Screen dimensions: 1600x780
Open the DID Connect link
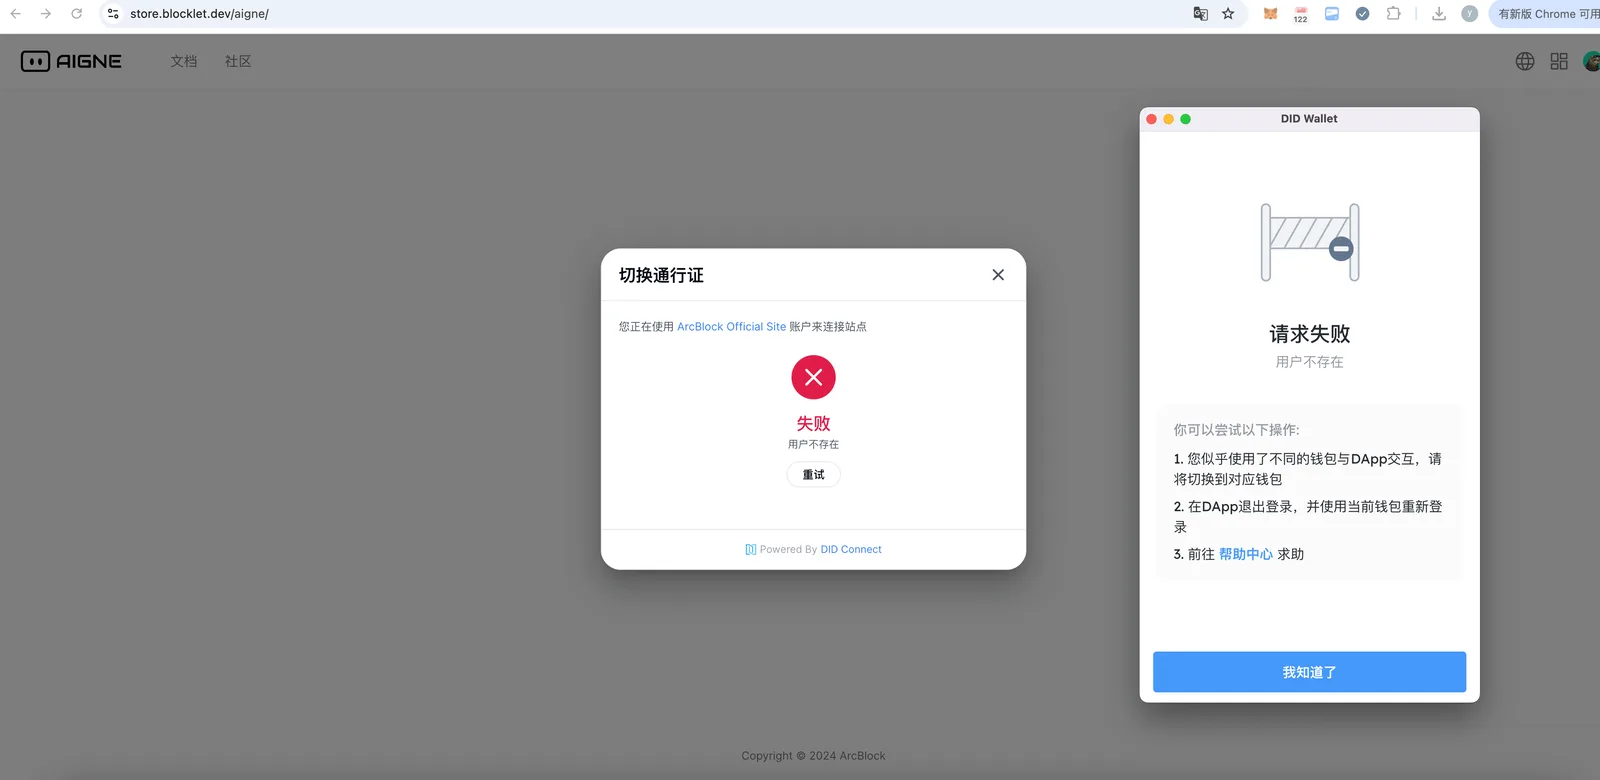851,549
